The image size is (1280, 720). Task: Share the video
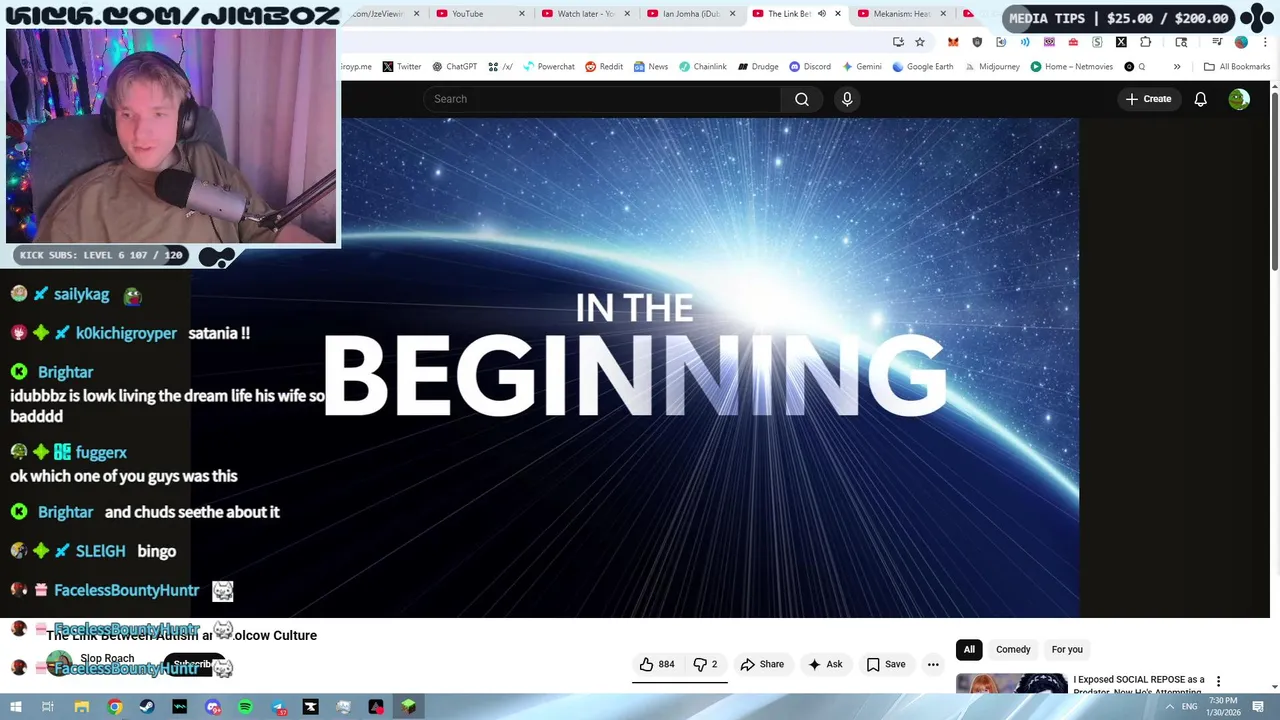[762, 664]
